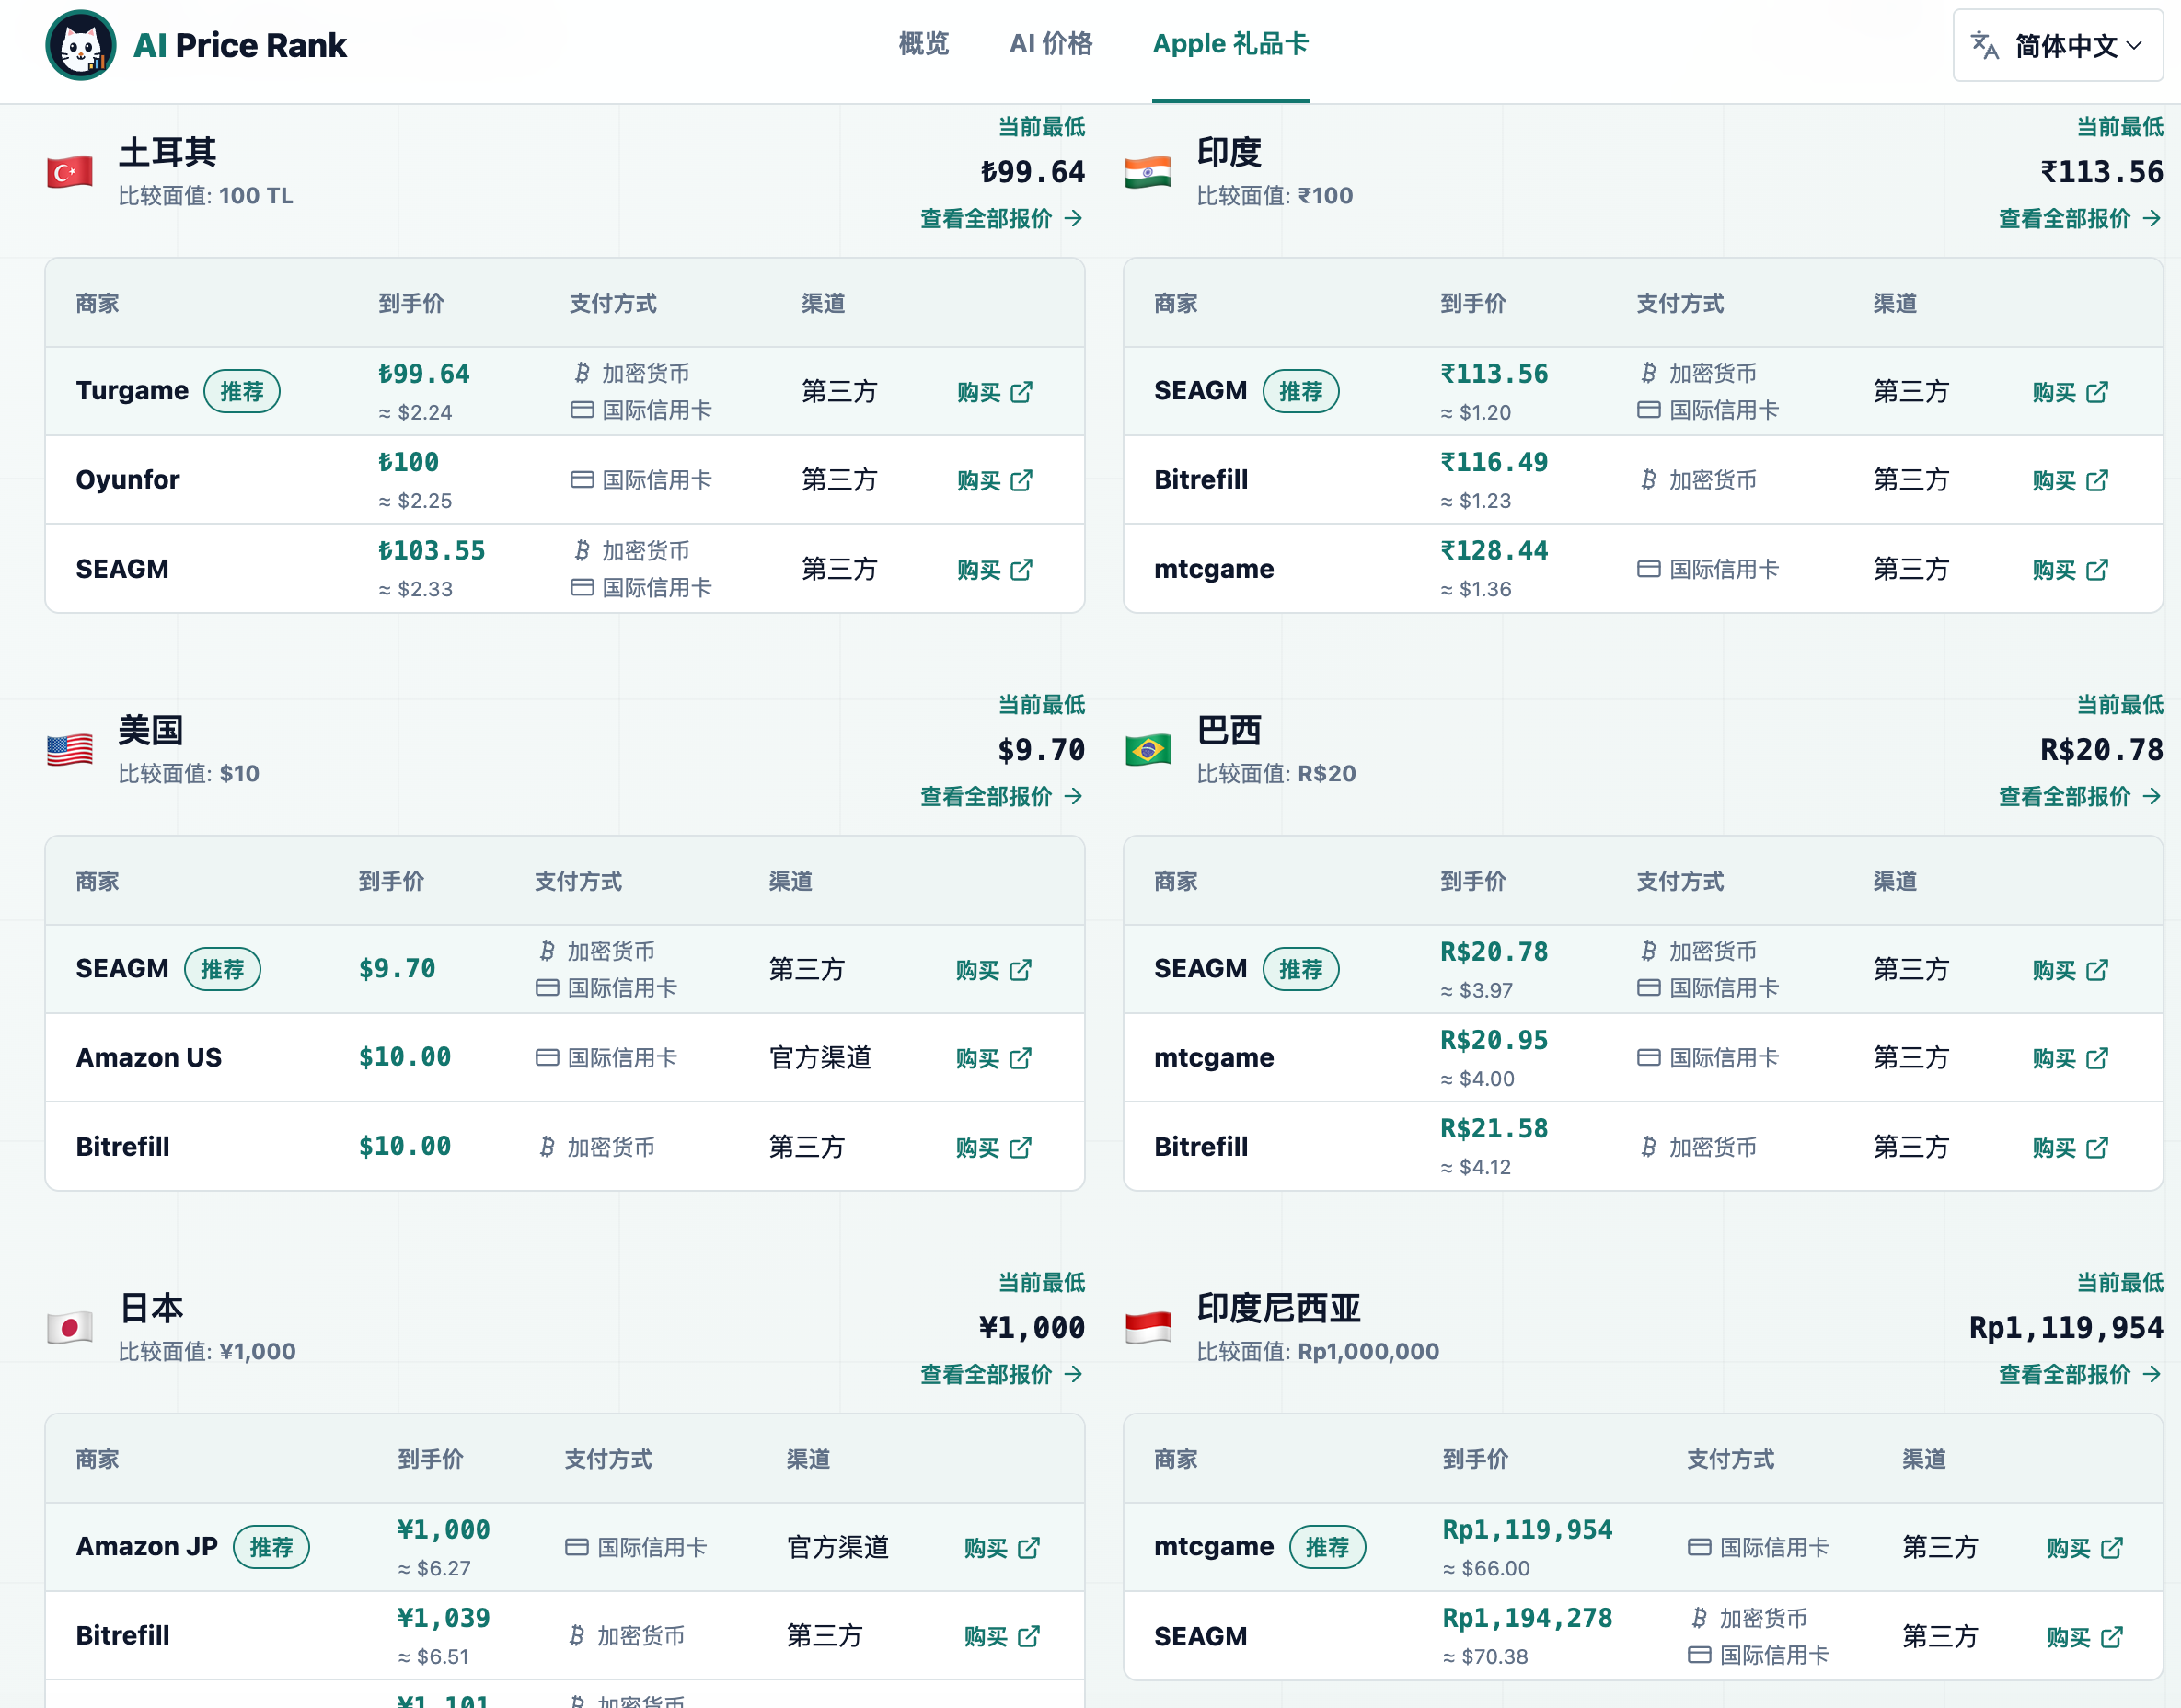Click bitcoin icon in Turgame payment methods
The width and height of the screenshot is (2181, 1708).
click(x=582, y=373)
